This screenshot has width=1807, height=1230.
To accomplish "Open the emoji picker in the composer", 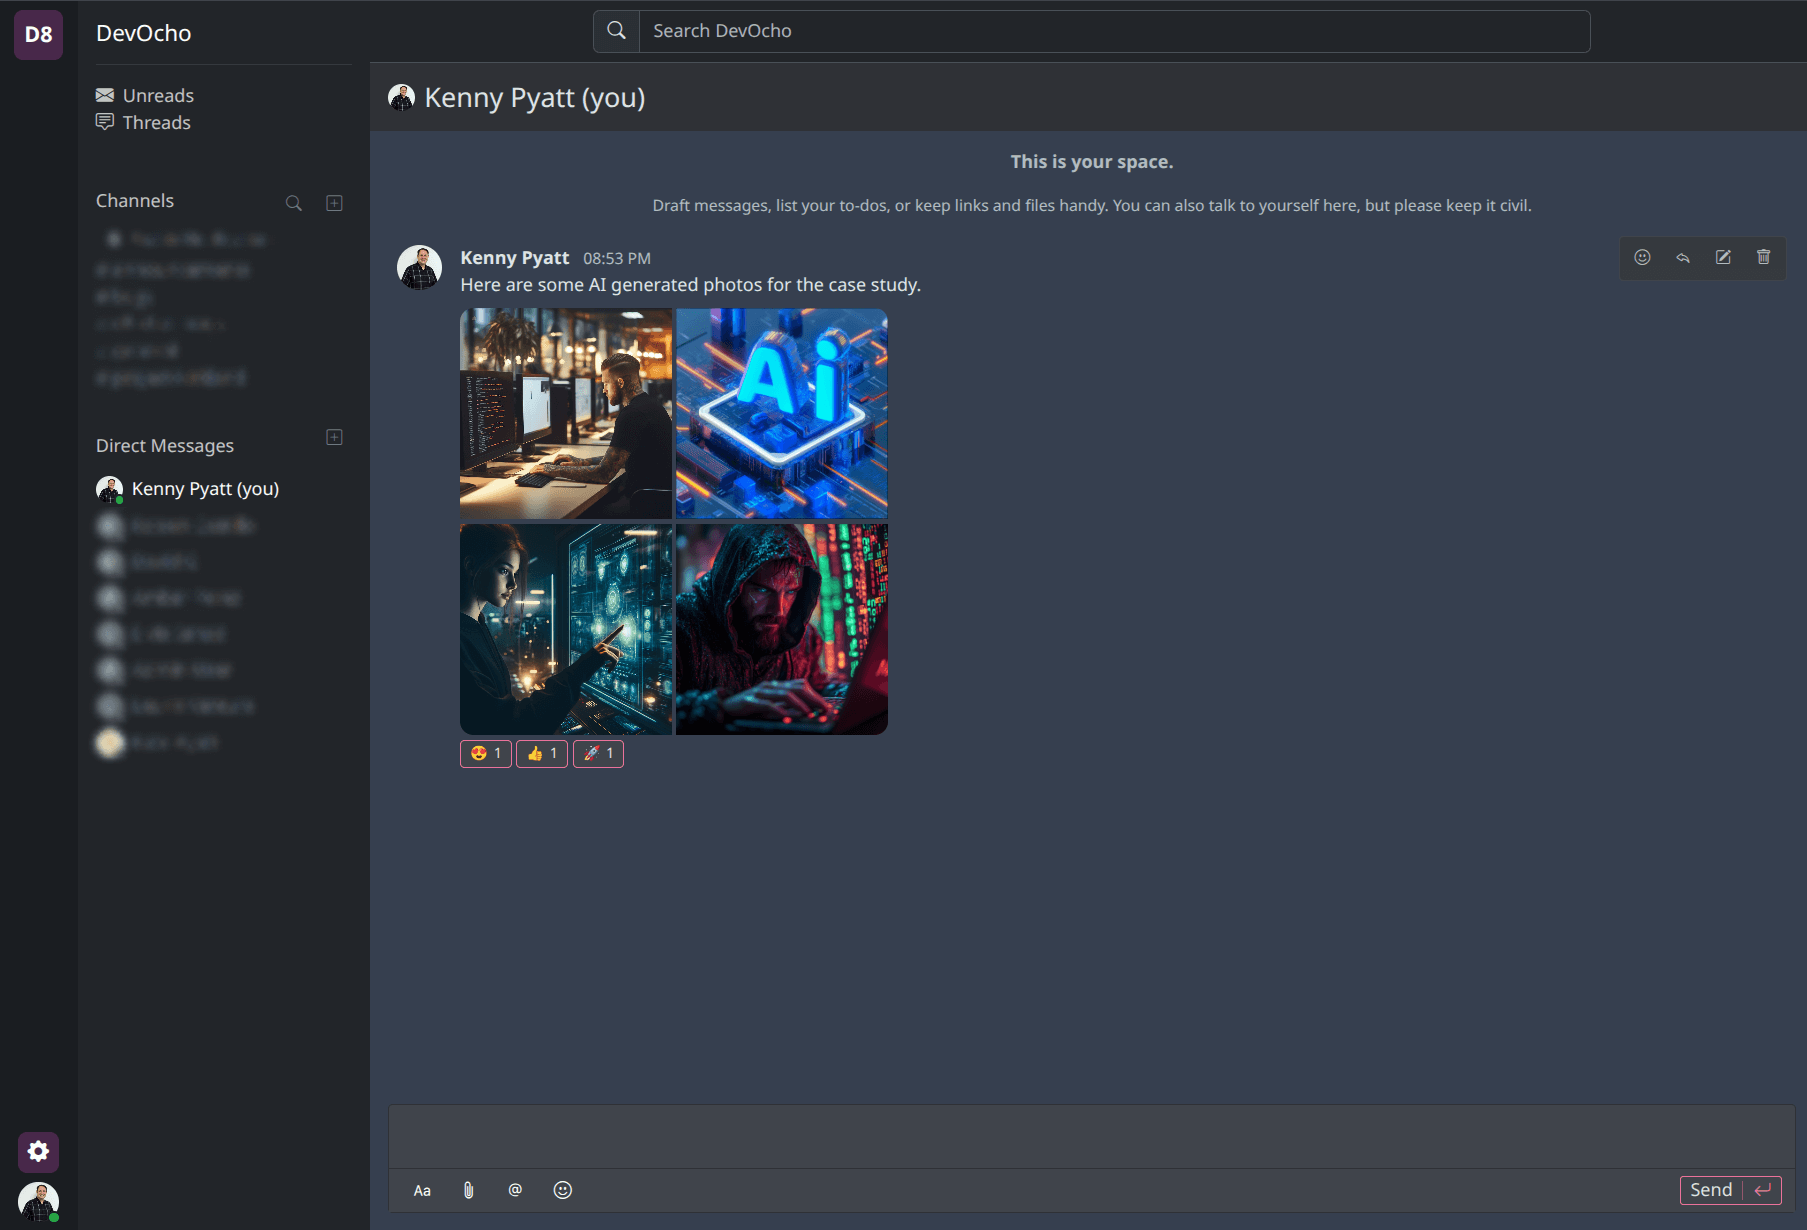I will 562,1190.
